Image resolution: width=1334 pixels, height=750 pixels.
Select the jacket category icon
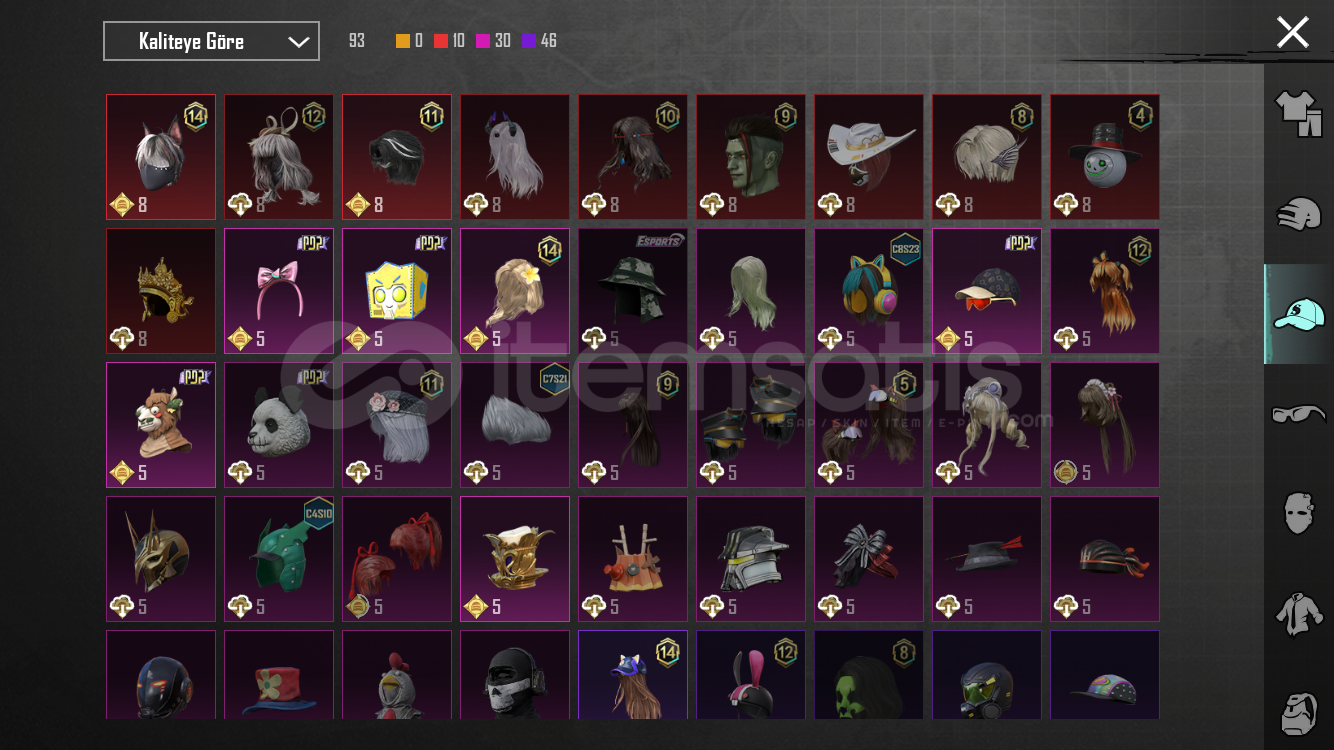click(x=1298, y=612)
